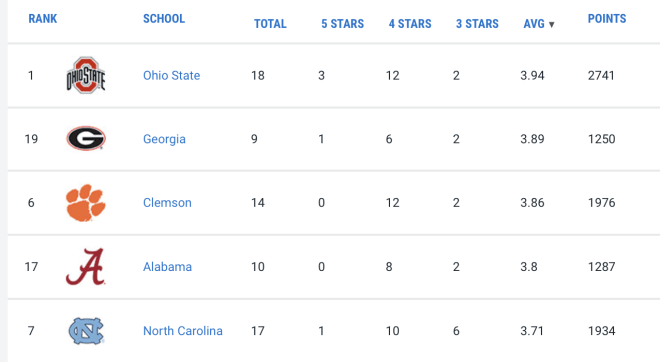
Task: Sort by 3 STARS column header
Action: pyautogui.click(x=477, y=24)
